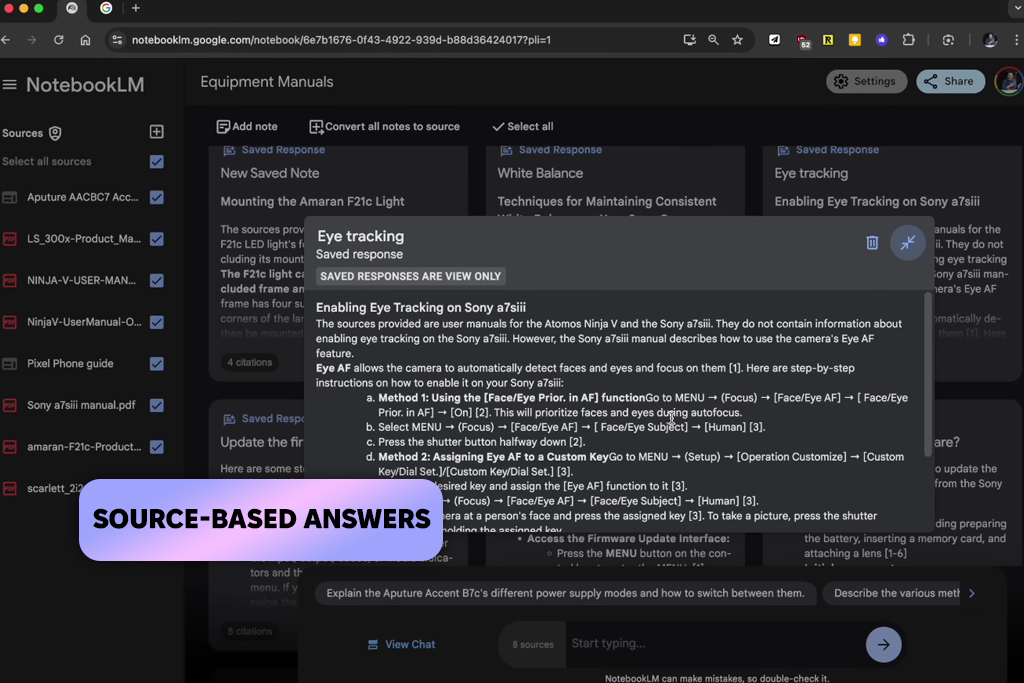Click the 8 citations chip

[249, 631]
